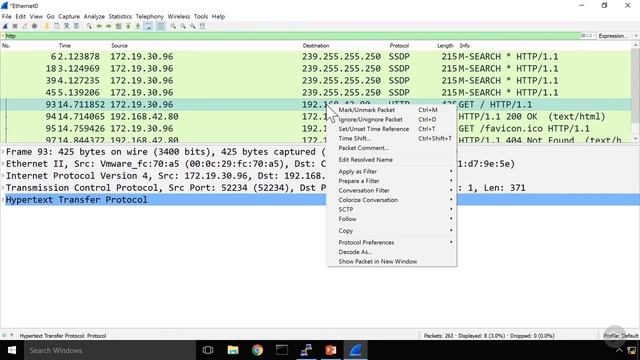Jump to the first packet
The height and width of the screenshot is (360, 640).
click(128, 26)
